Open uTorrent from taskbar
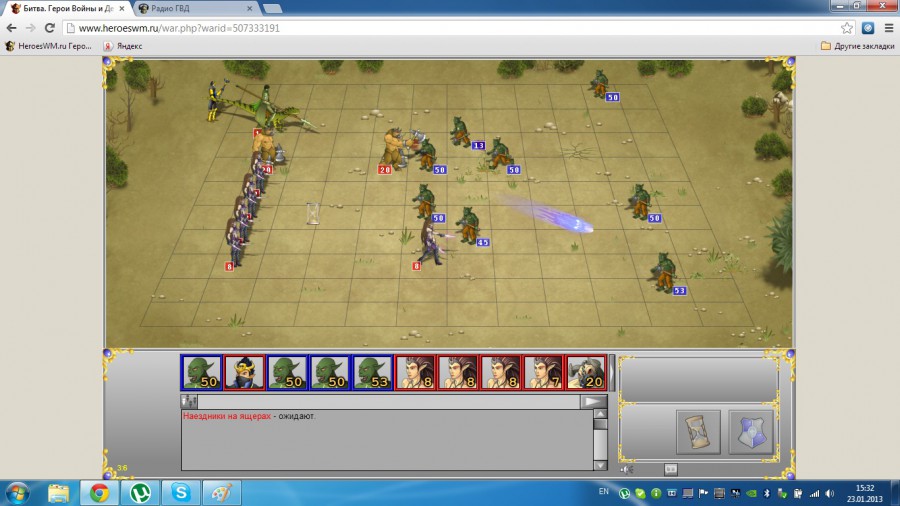900x506 pixels. (140, 493)
